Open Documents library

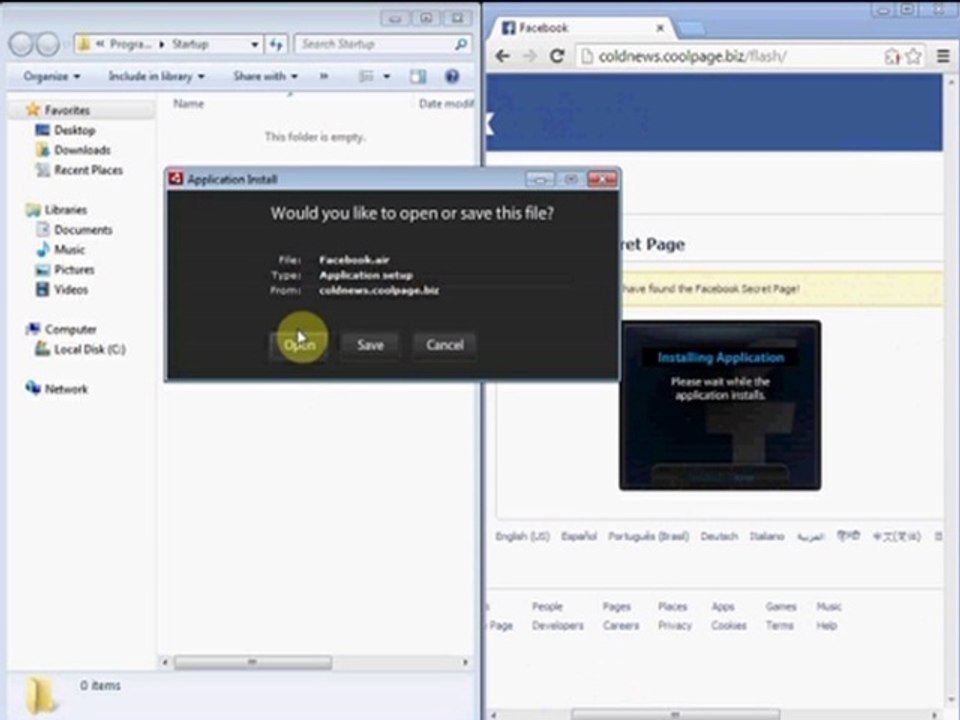coord(83,230)
